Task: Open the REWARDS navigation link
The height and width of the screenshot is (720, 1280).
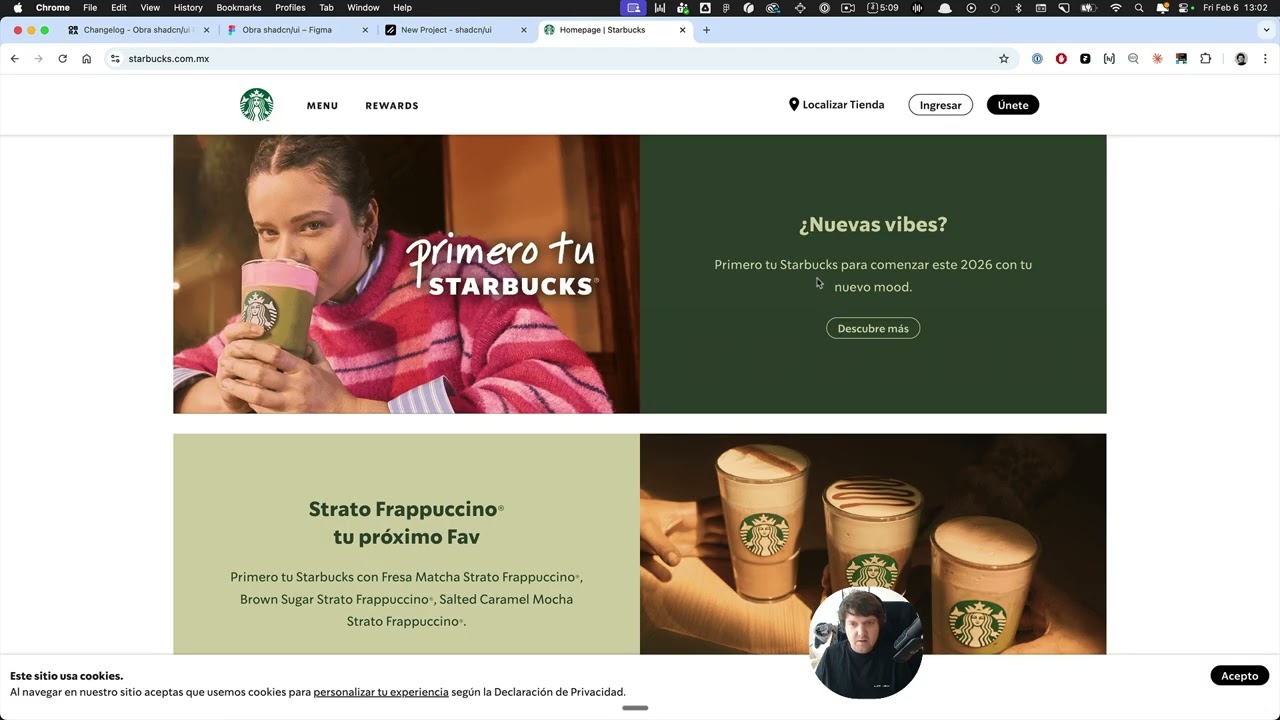Action: click(x=392, y=106)
